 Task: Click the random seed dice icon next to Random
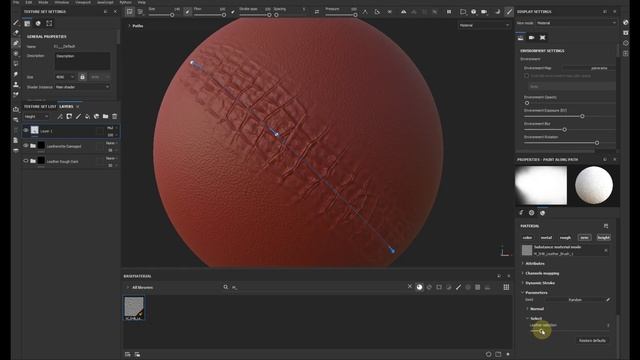tap(608, 300)
